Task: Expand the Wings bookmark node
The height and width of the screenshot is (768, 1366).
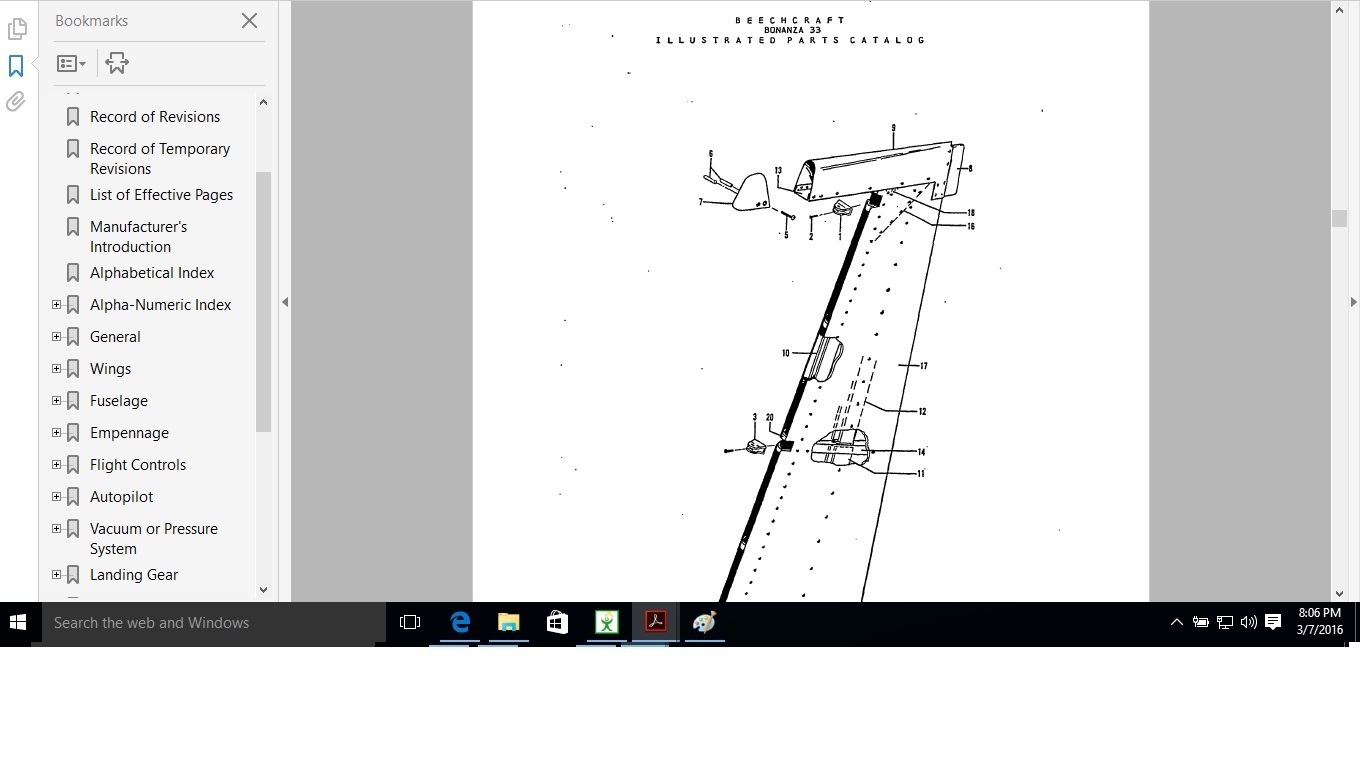Action: click(x=57, y=369)
